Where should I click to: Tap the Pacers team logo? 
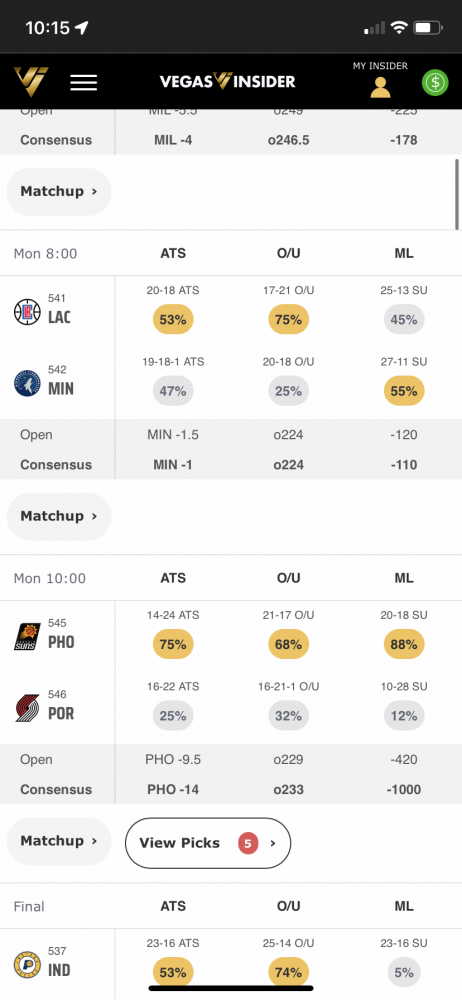click(x=27, y=965)
